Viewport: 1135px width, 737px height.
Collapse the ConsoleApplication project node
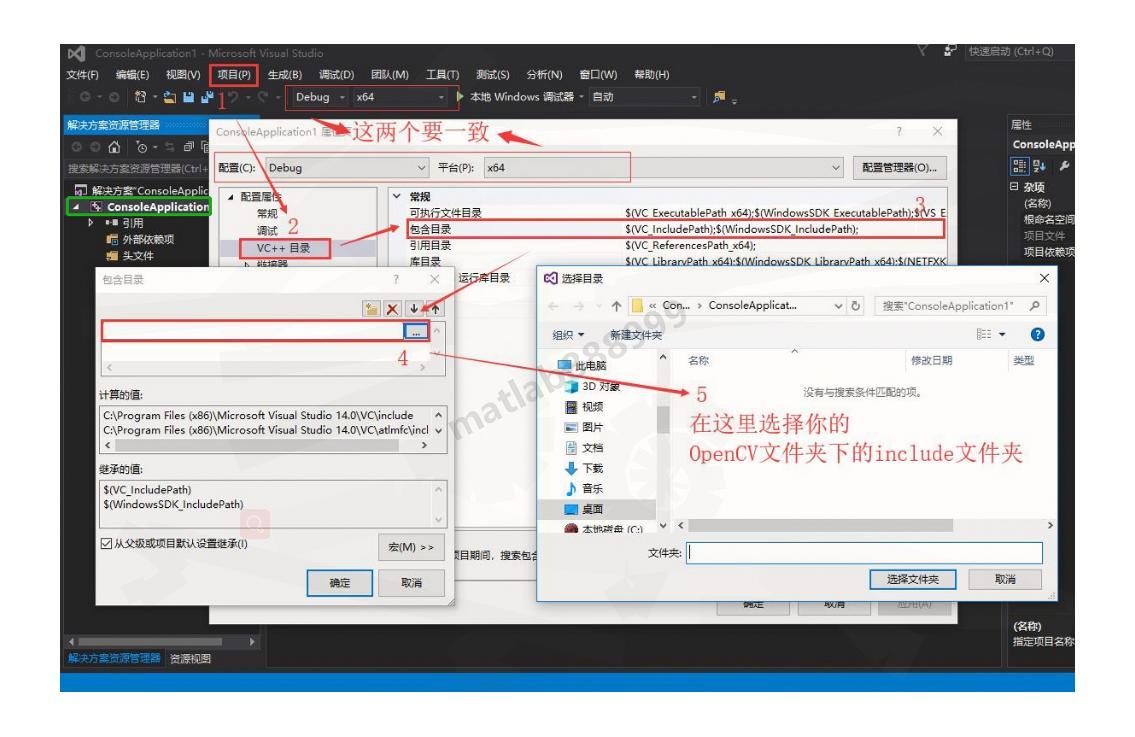pyautogui.click(x=76, y=207)
